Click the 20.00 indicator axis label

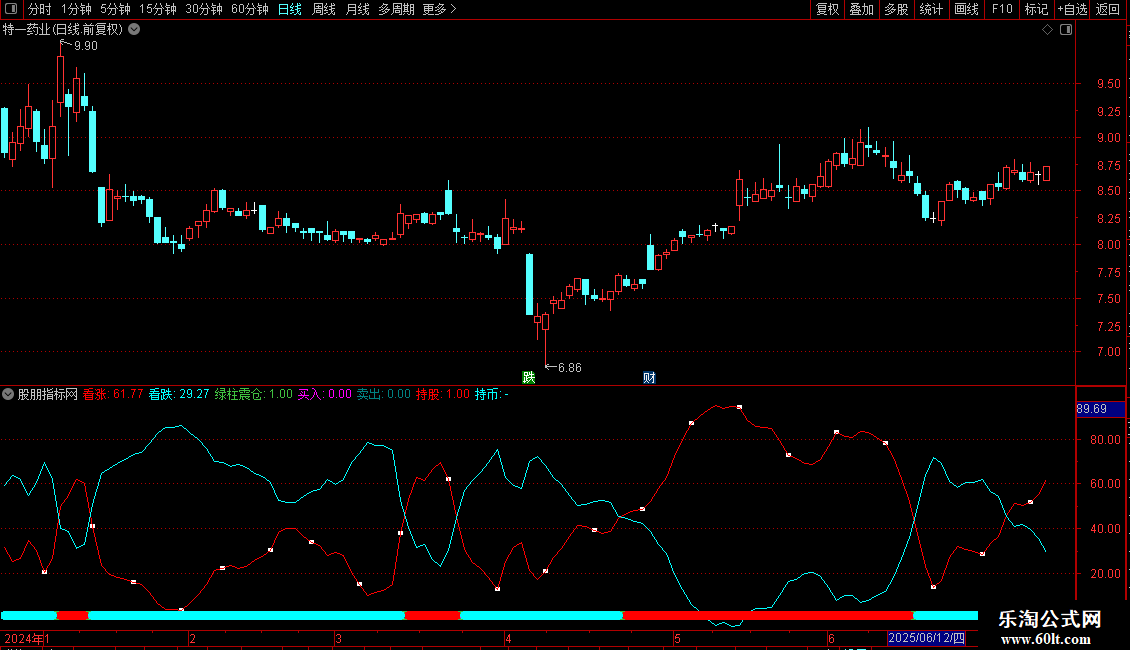click(x=1105, y=574)
